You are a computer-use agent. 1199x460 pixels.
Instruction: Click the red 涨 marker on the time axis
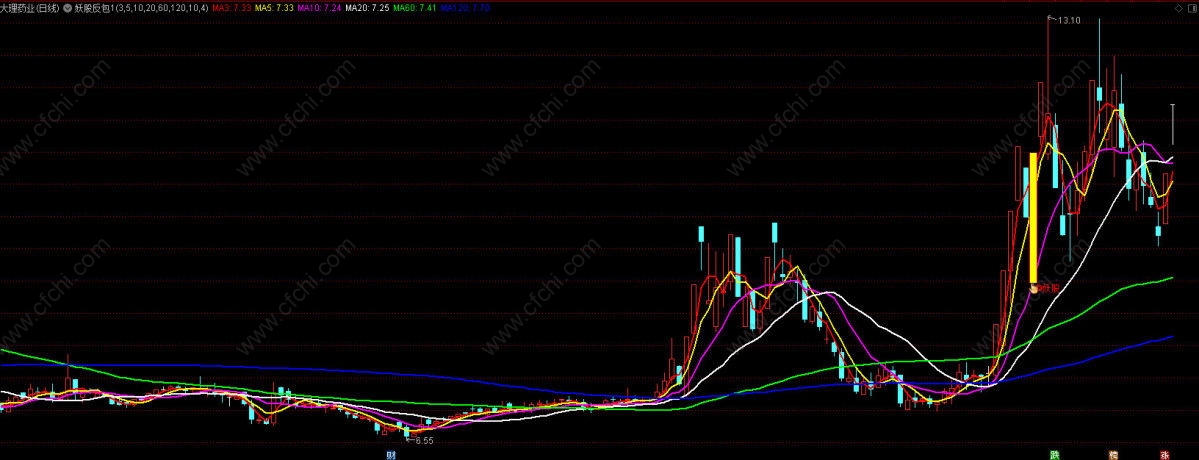1165,455
